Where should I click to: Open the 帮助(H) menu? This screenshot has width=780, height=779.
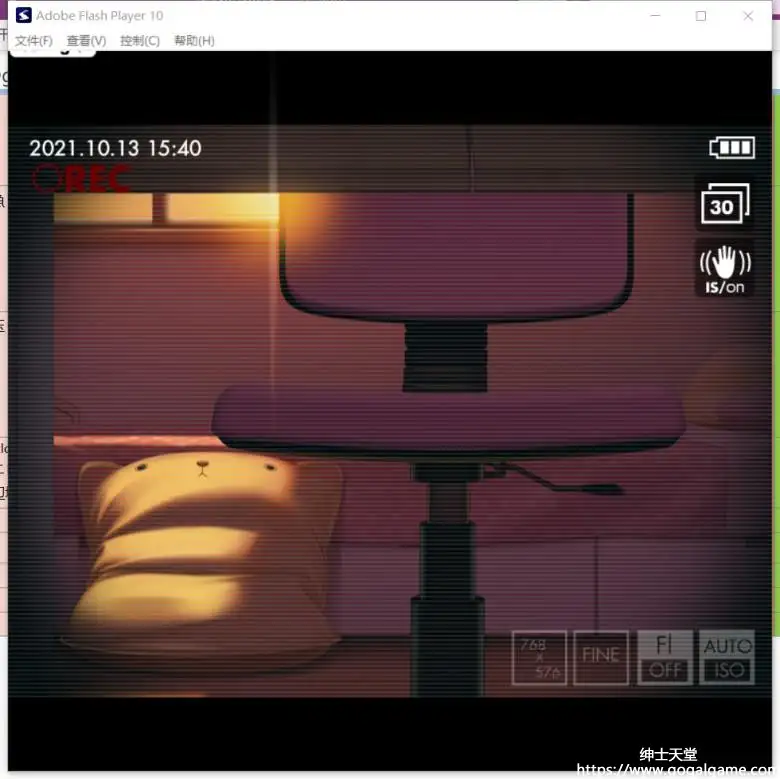(194, 41)
